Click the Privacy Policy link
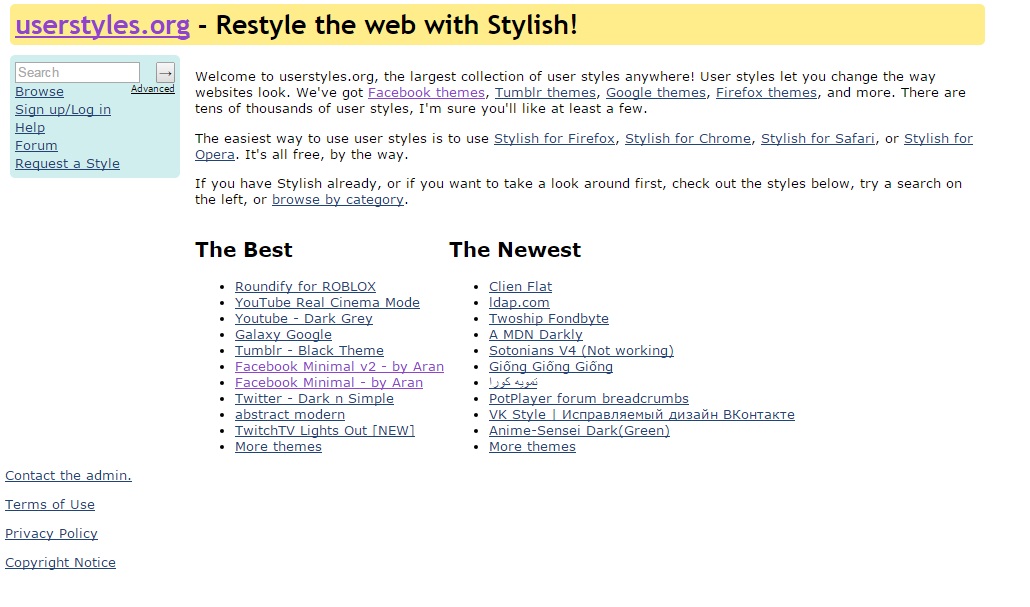The width and height of the screenshot is (1030, 607). tap(51, 533)
